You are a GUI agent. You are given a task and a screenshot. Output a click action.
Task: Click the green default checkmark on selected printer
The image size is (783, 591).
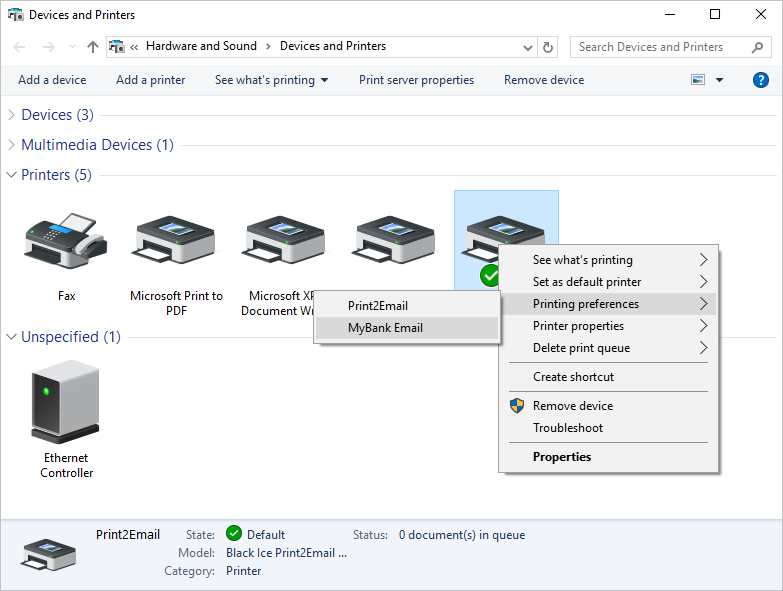pos(489,276)
